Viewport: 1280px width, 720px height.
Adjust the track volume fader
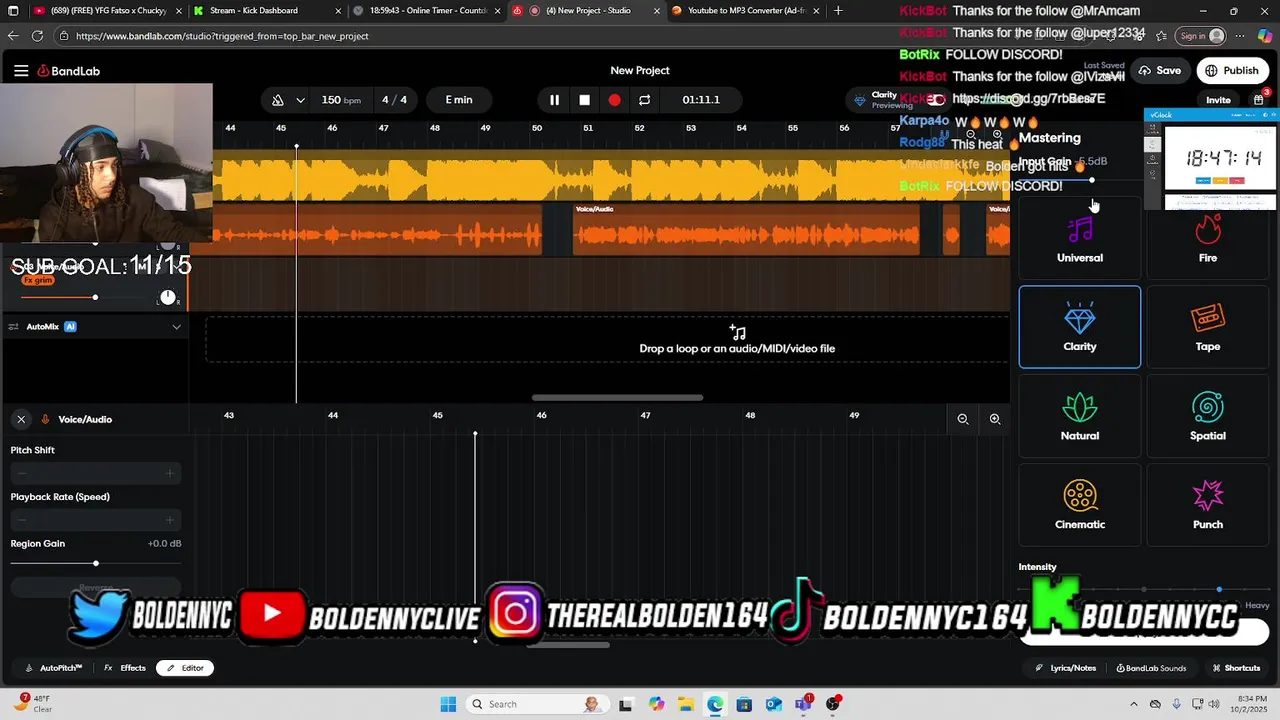[95, 297]
